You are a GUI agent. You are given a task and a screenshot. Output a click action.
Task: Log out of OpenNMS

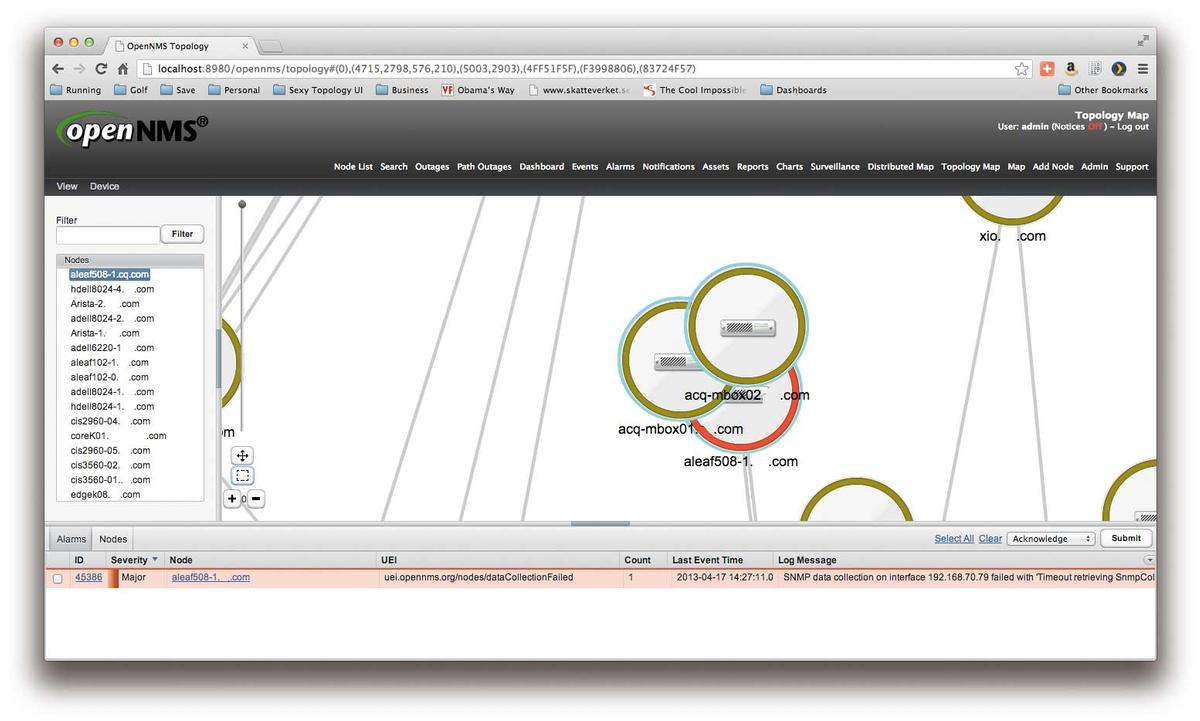coord(1132,127)
